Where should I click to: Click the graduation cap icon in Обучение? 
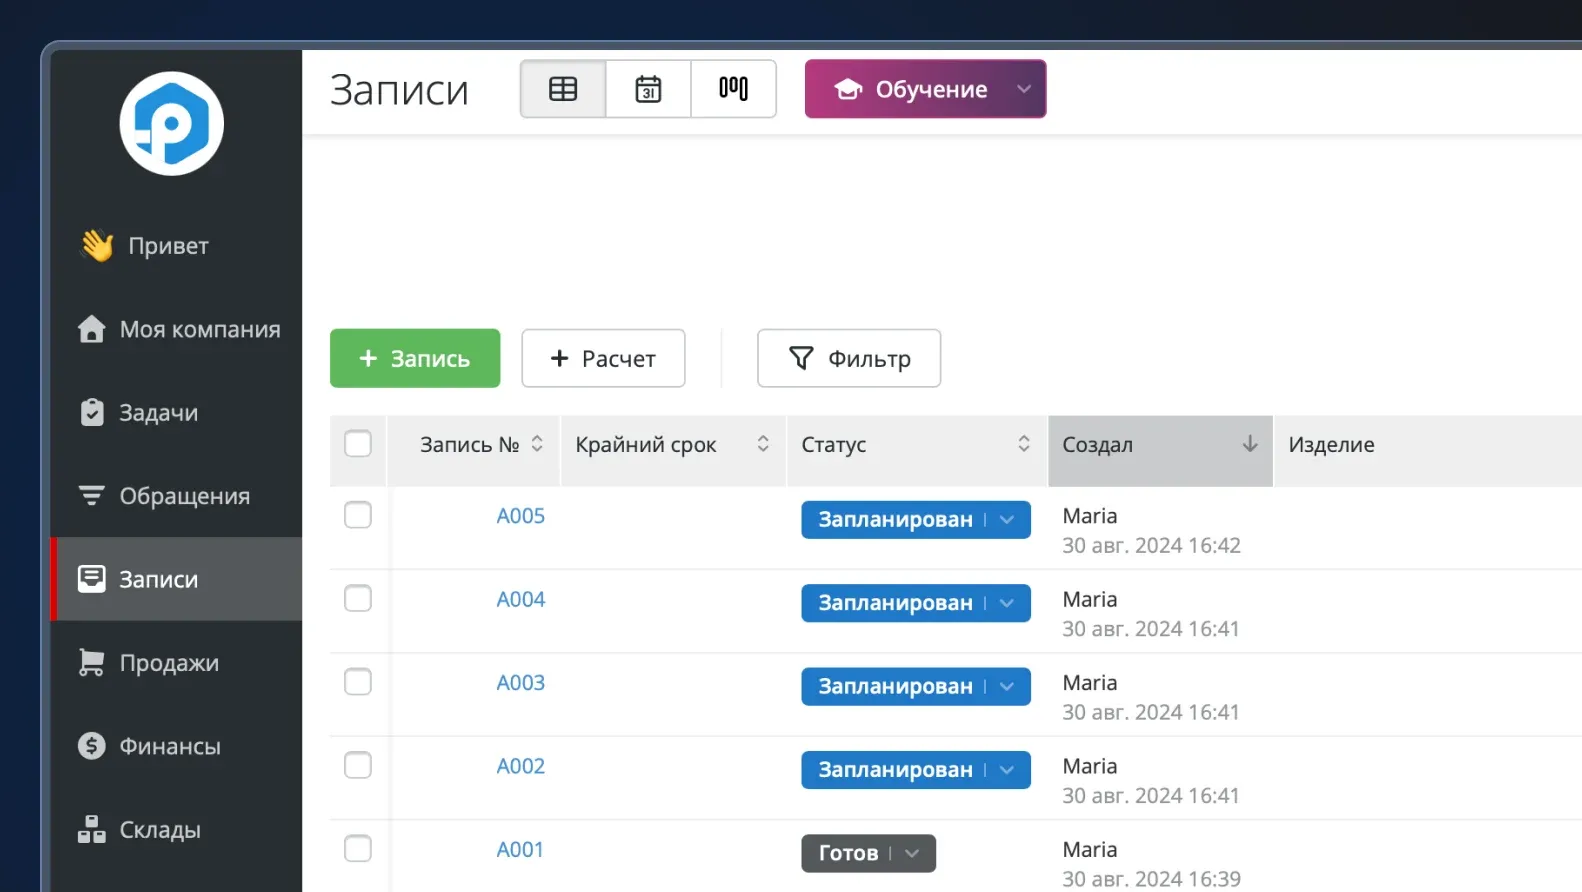point(848,89)
